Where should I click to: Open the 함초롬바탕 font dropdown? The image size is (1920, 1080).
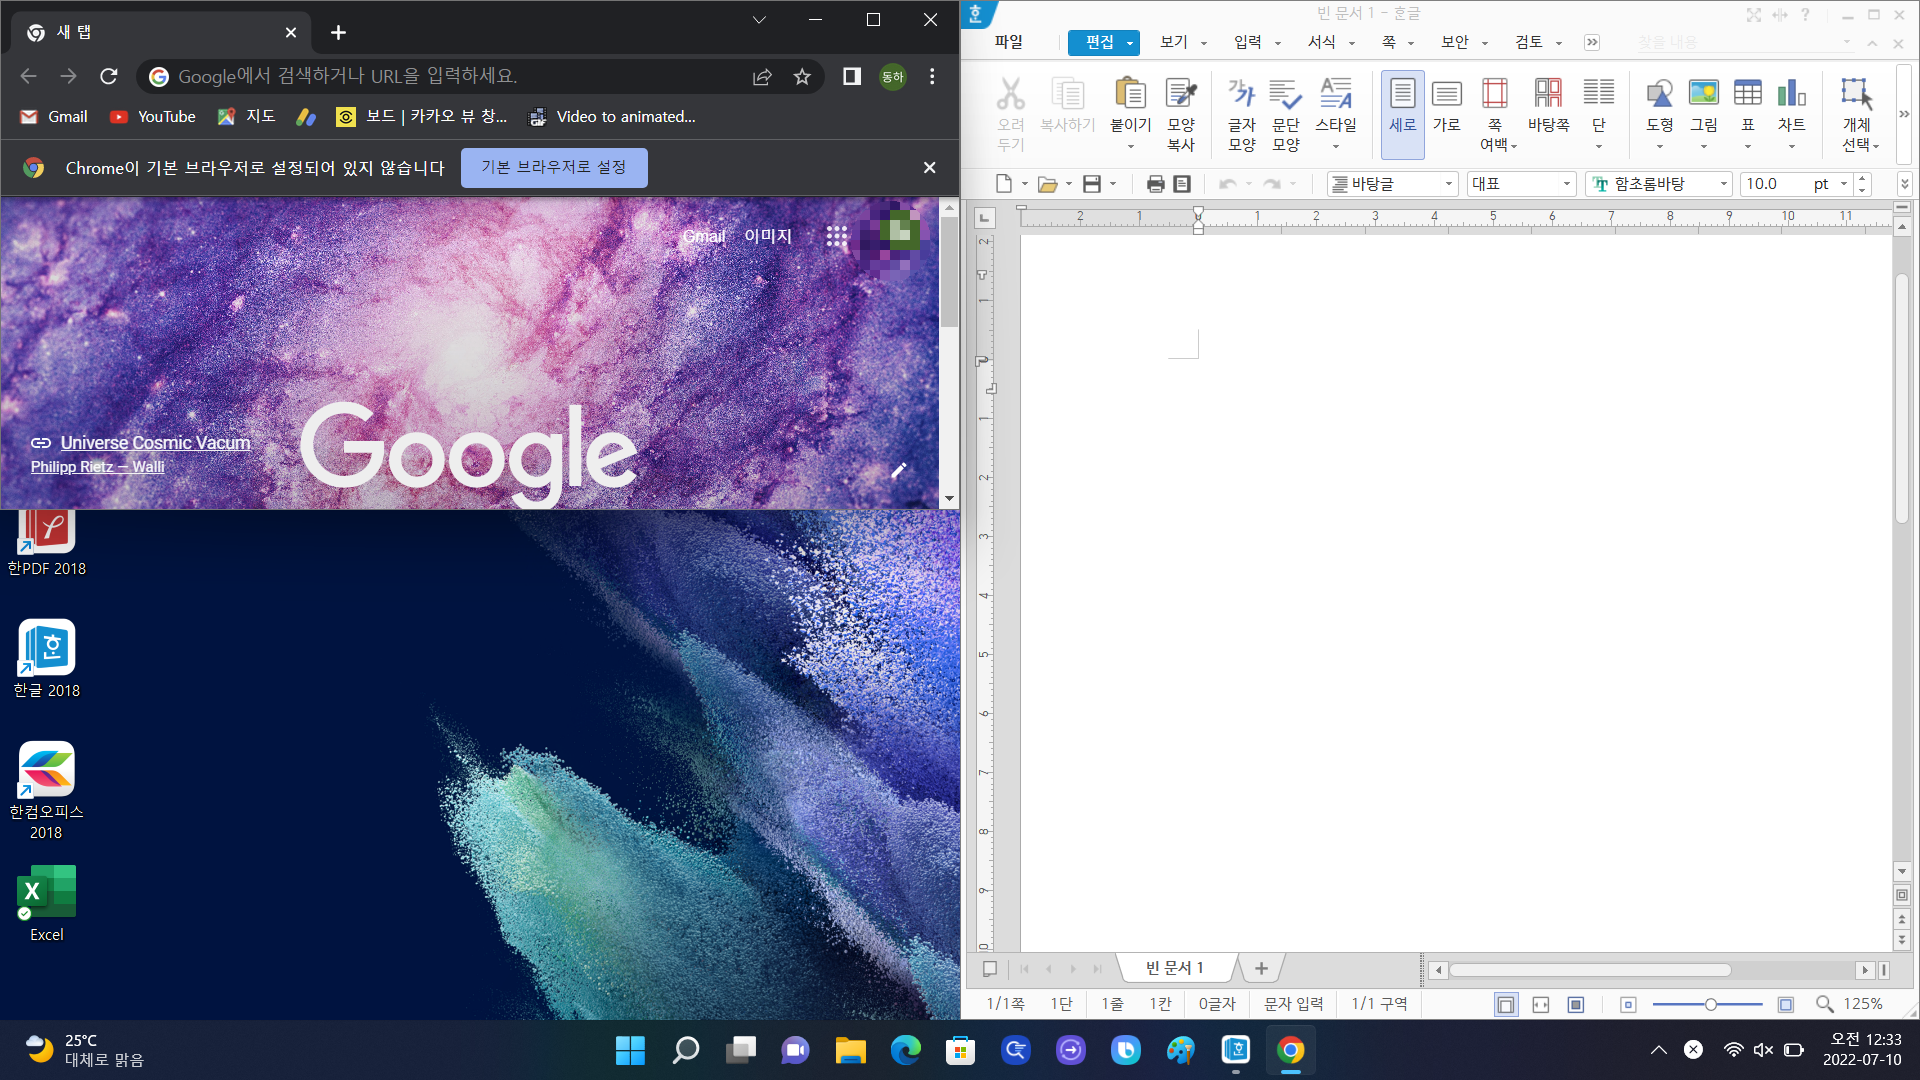1723,184
